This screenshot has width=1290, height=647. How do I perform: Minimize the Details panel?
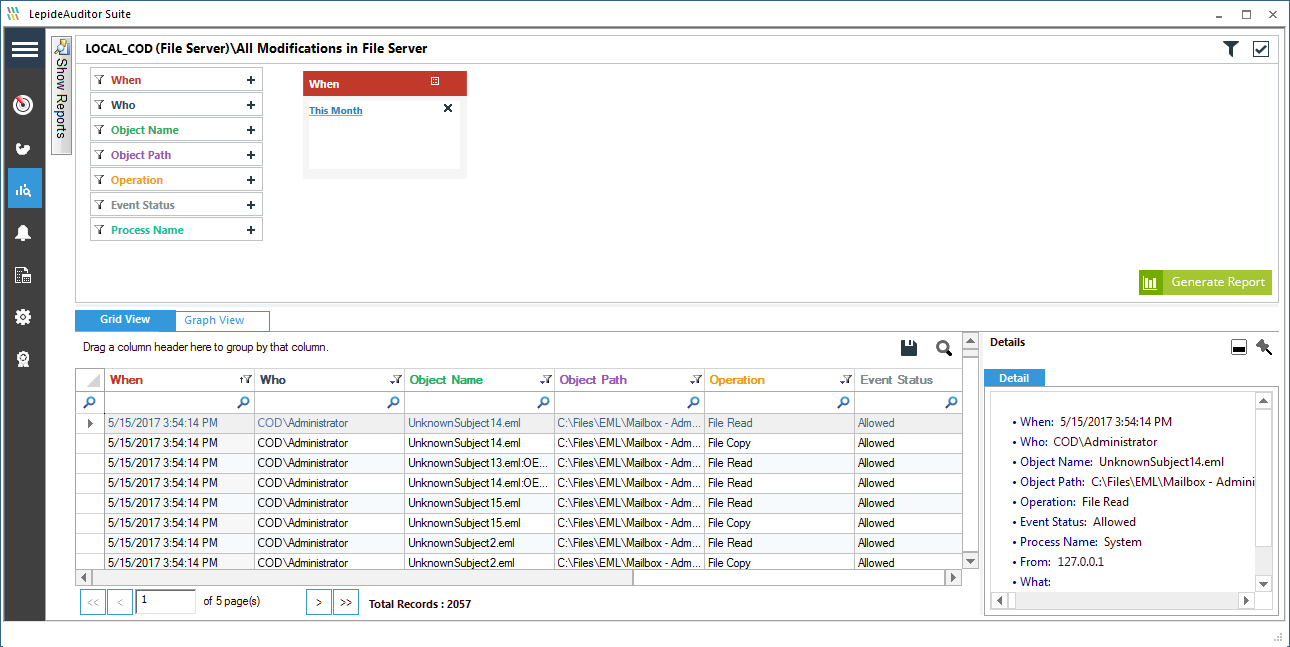pos(1238,347)
